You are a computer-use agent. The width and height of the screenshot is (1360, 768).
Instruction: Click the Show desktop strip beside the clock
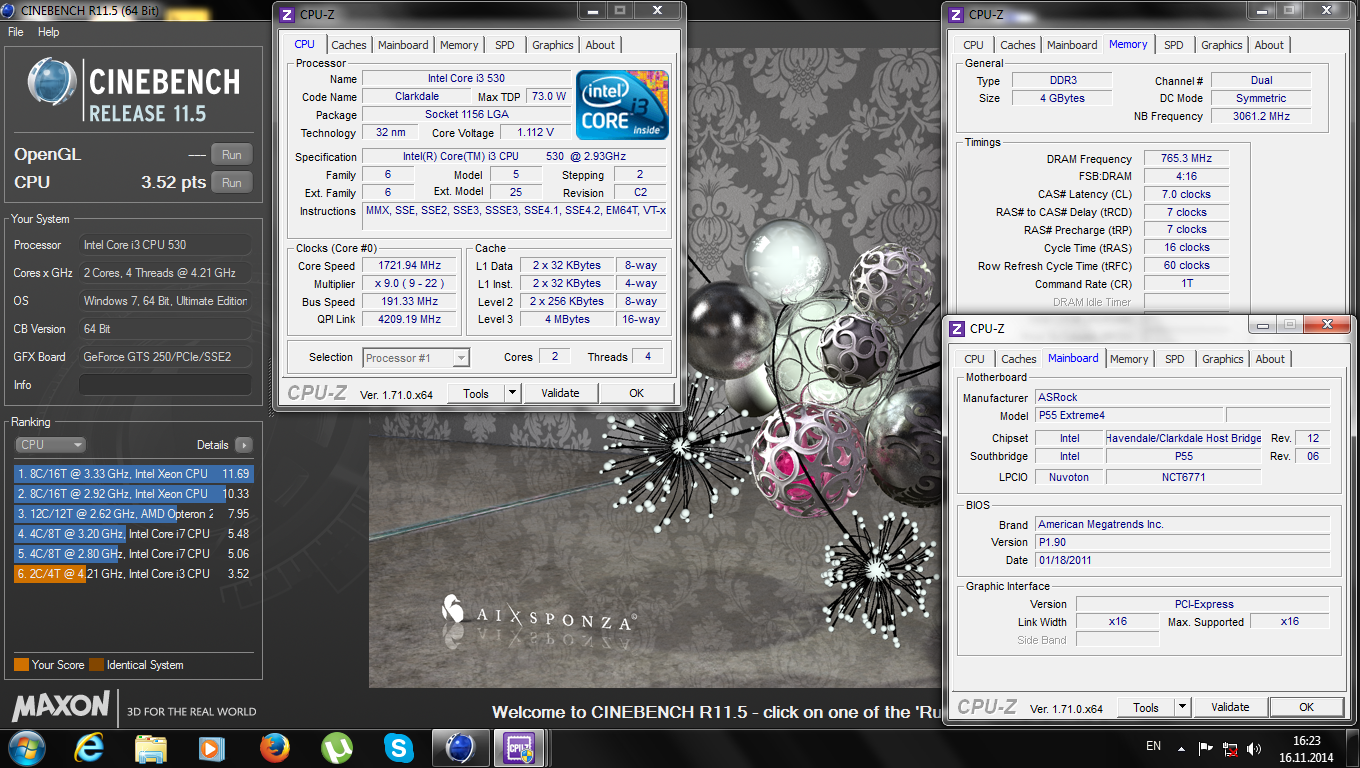coord(1353,748)
